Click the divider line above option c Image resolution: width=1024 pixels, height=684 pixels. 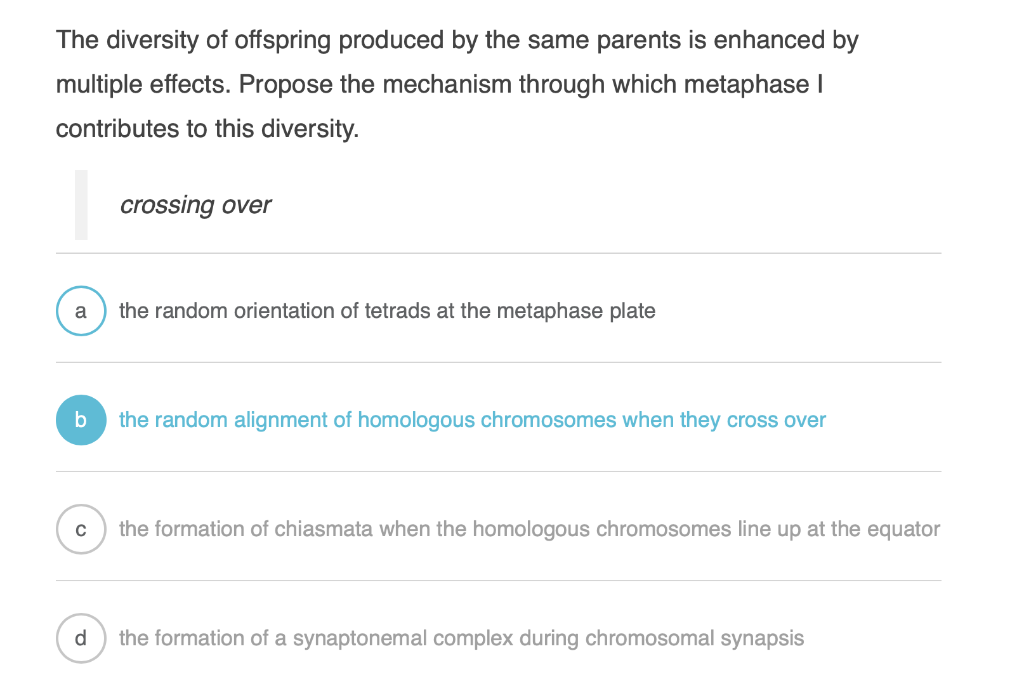[x=500, y=472]
